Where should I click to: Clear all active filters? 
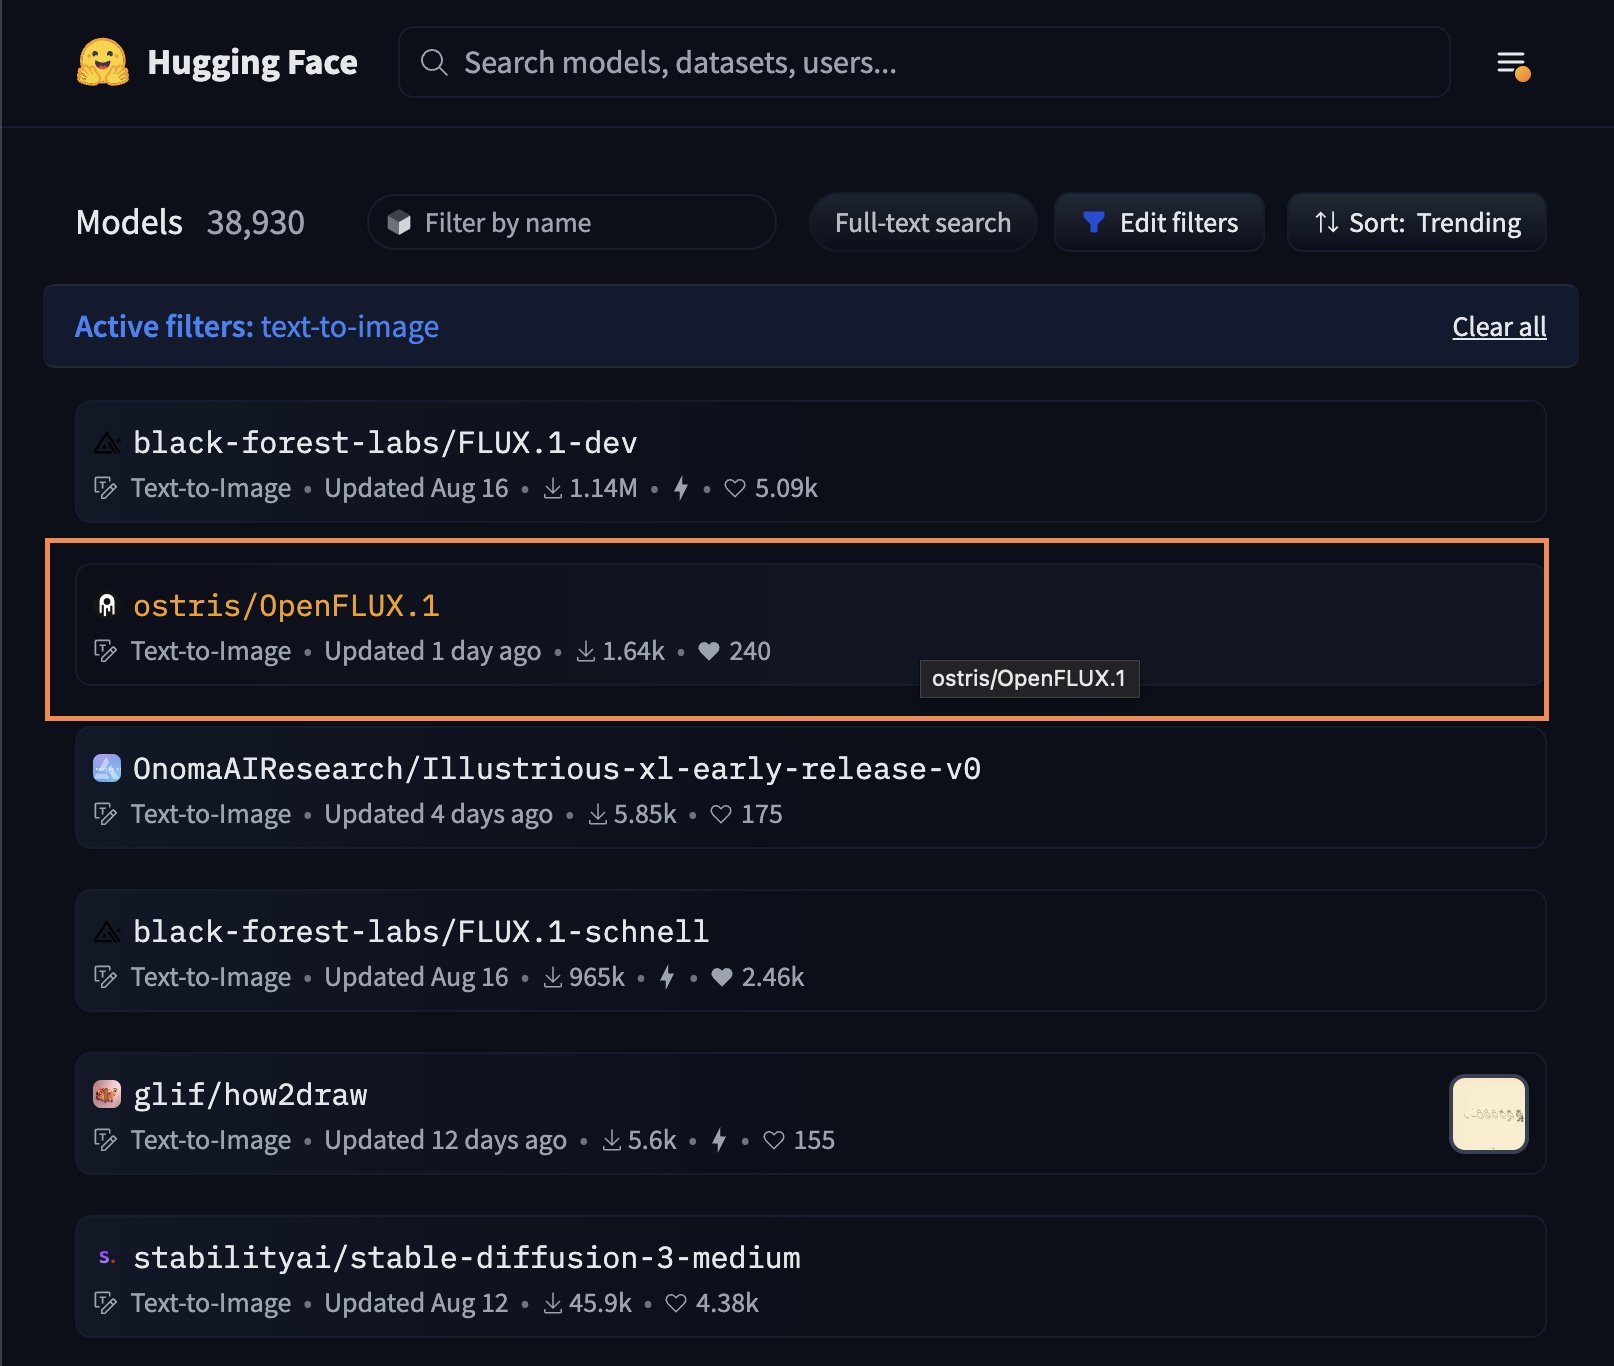(1498, 327)
